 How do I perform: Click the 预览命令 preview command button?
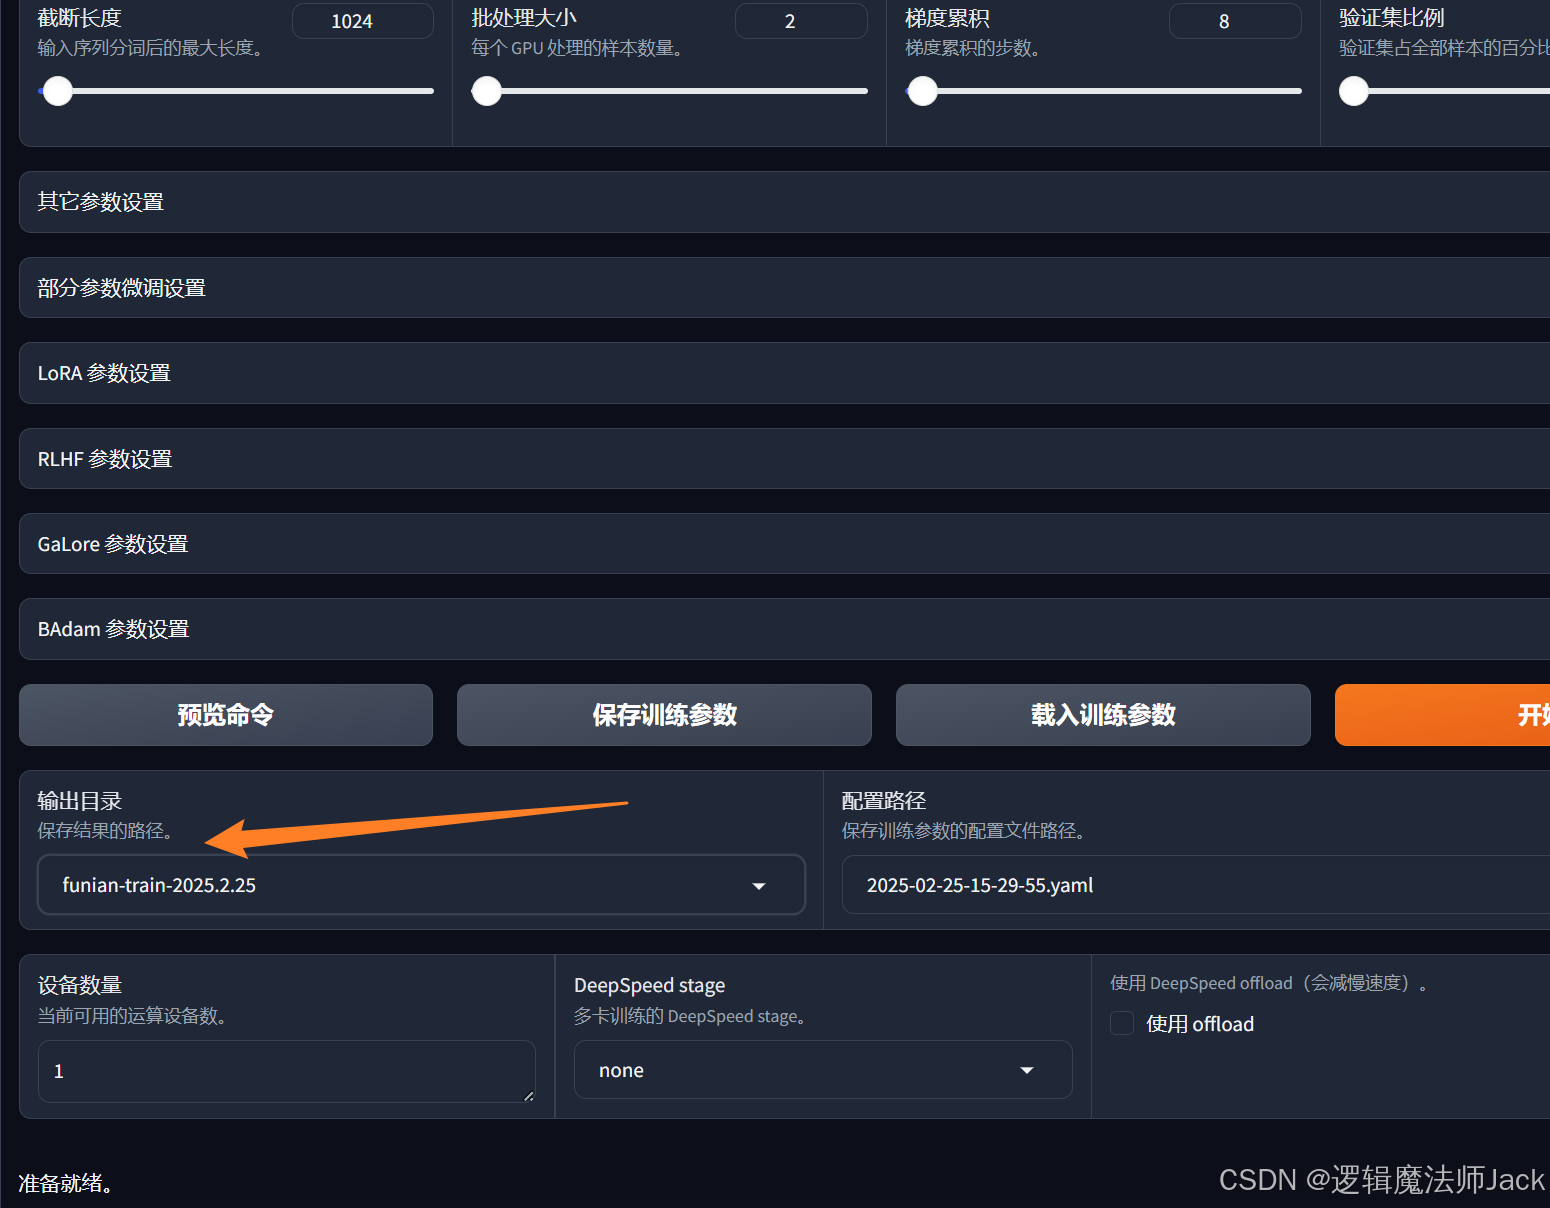coord(225,715)
